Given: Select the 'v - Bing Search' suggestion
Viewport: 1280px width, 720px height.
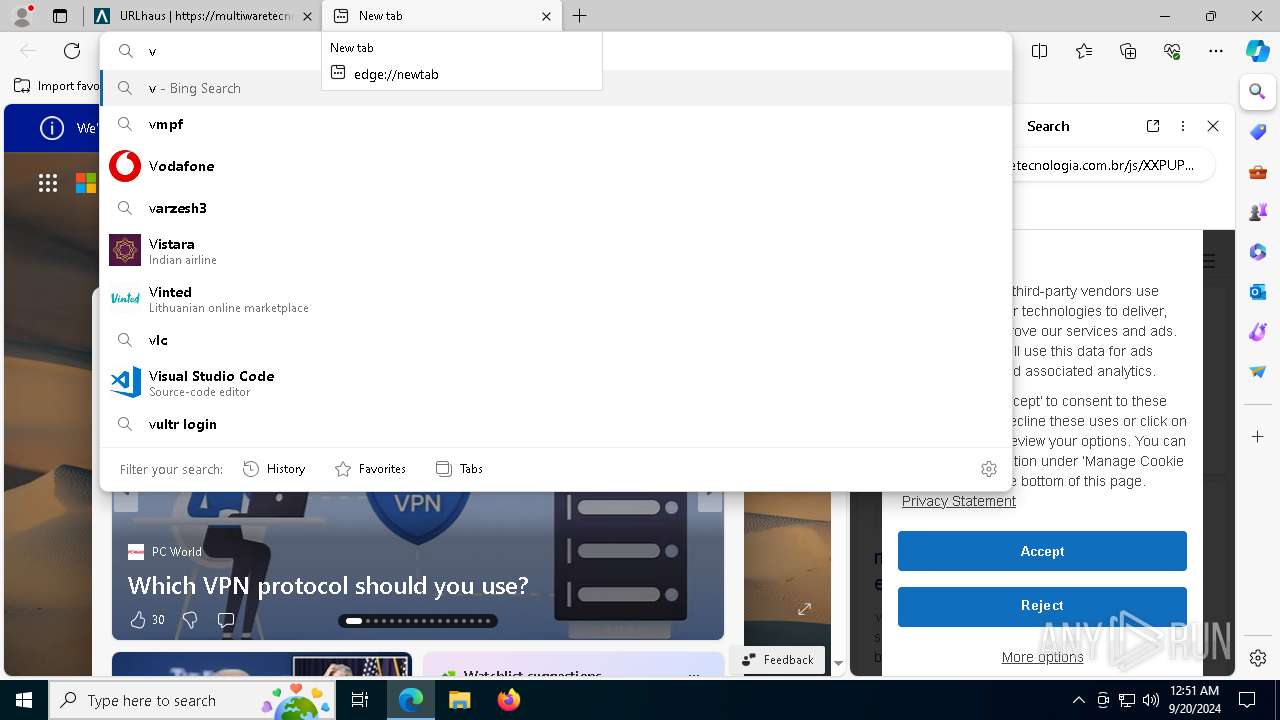Looking at the screenshot, I should [x=556, y=88].
